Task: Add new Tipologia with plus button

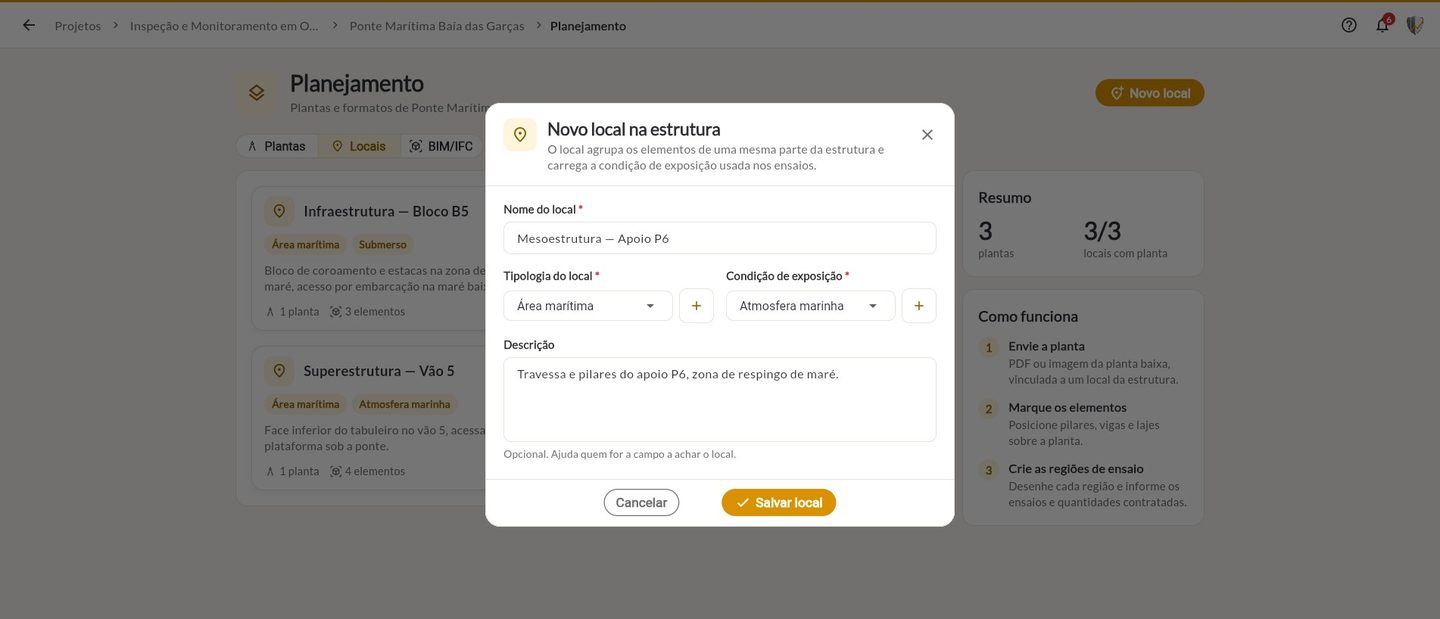Action: 696,306
